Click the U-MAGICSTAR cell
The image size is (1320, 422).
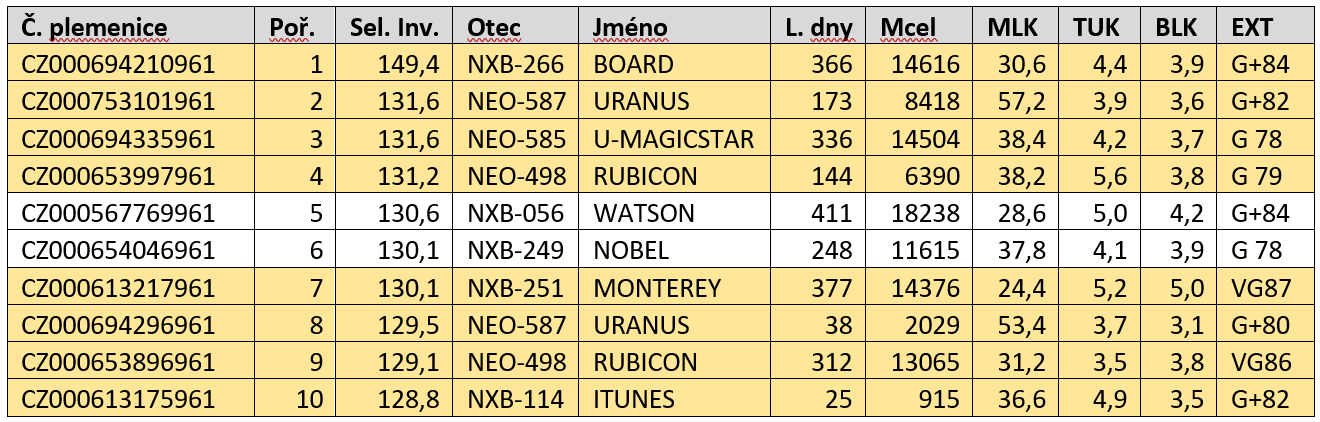[673, 139]
